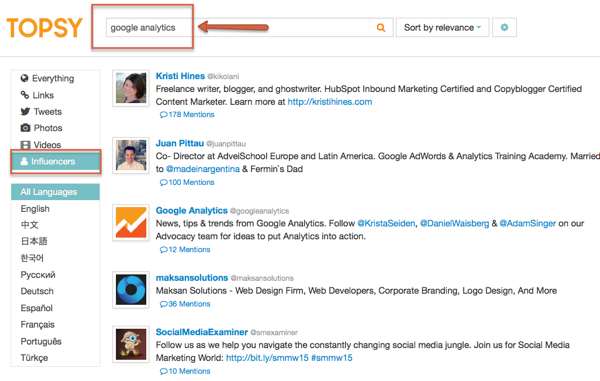The image size is (600, 381).
Task: Filter results by 日本語
Action: pyautogui.click(x=34, y=241)
